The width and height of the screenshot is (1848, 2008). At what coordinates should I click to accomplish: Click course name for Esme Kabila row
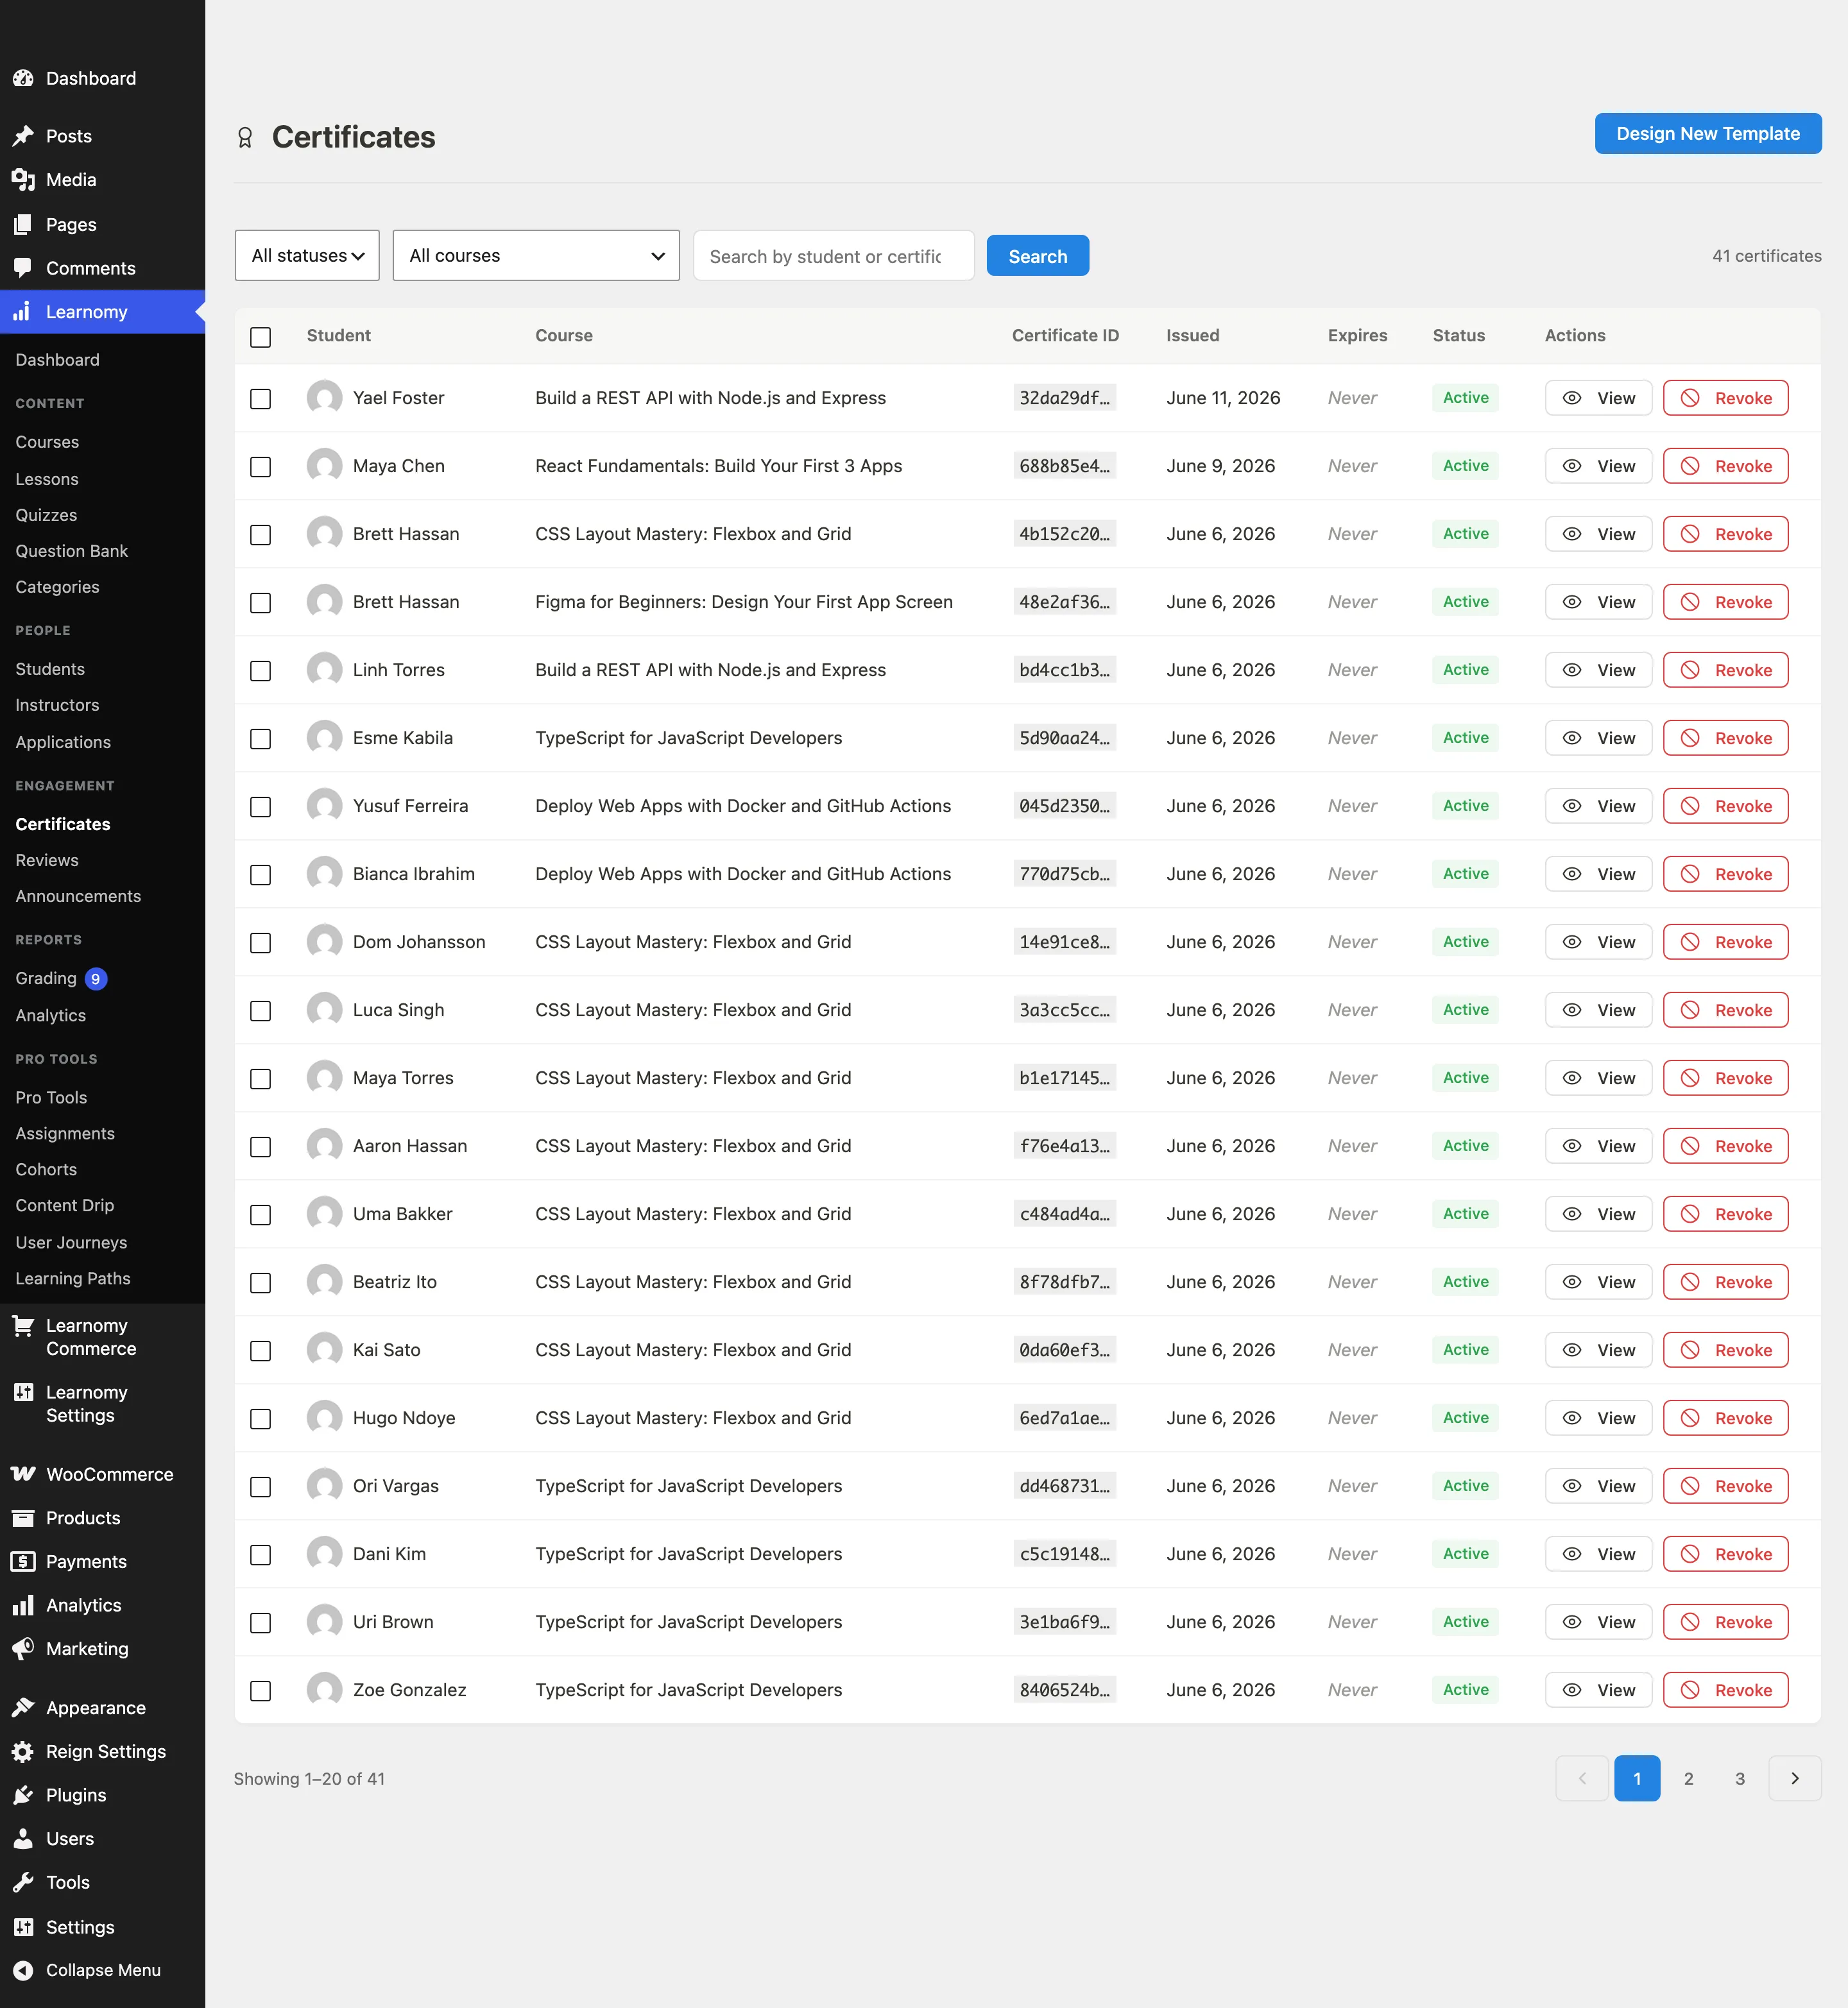[689, 738]
